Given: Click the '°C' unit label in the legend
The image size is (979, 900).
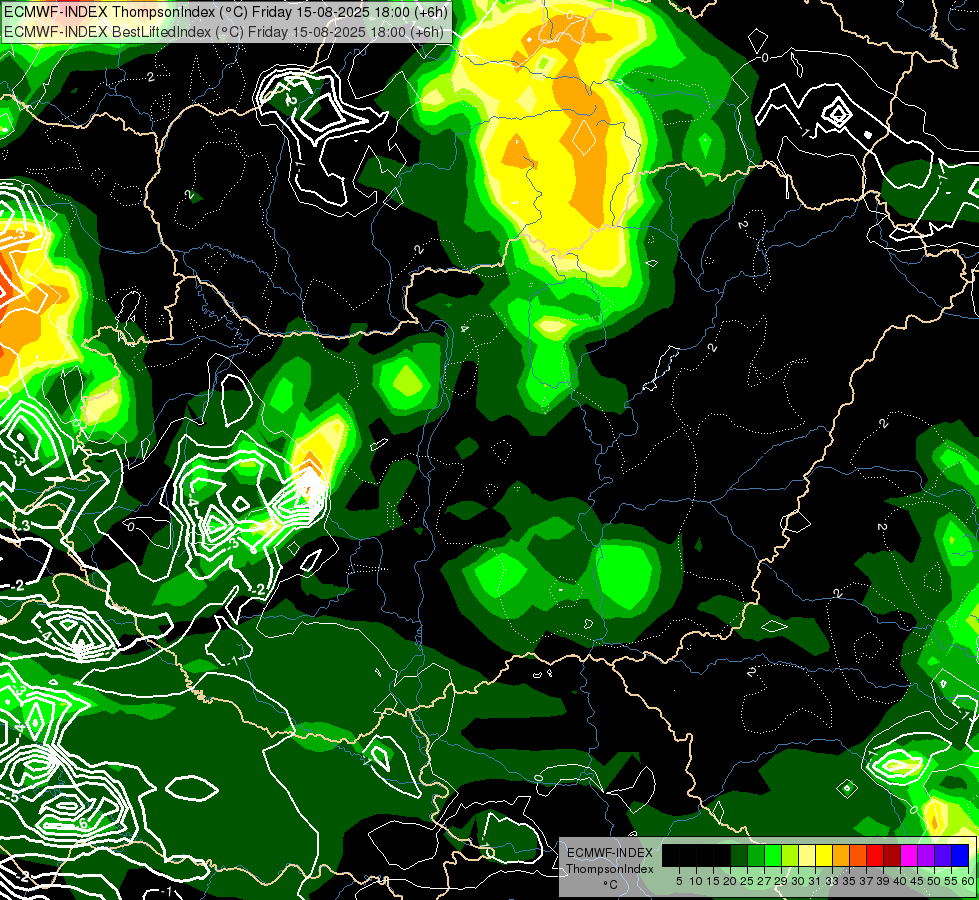Looking at the screenshot, I should [x=610, y=885].
